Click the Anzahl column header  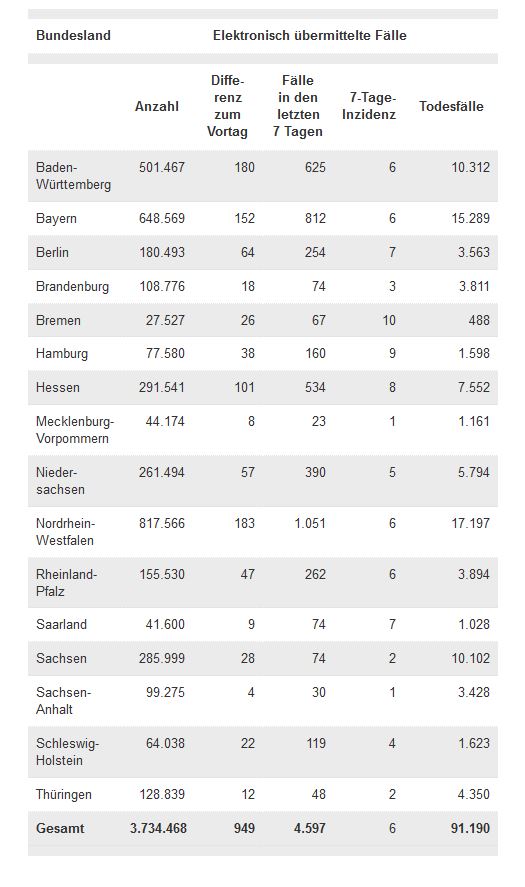157,106
